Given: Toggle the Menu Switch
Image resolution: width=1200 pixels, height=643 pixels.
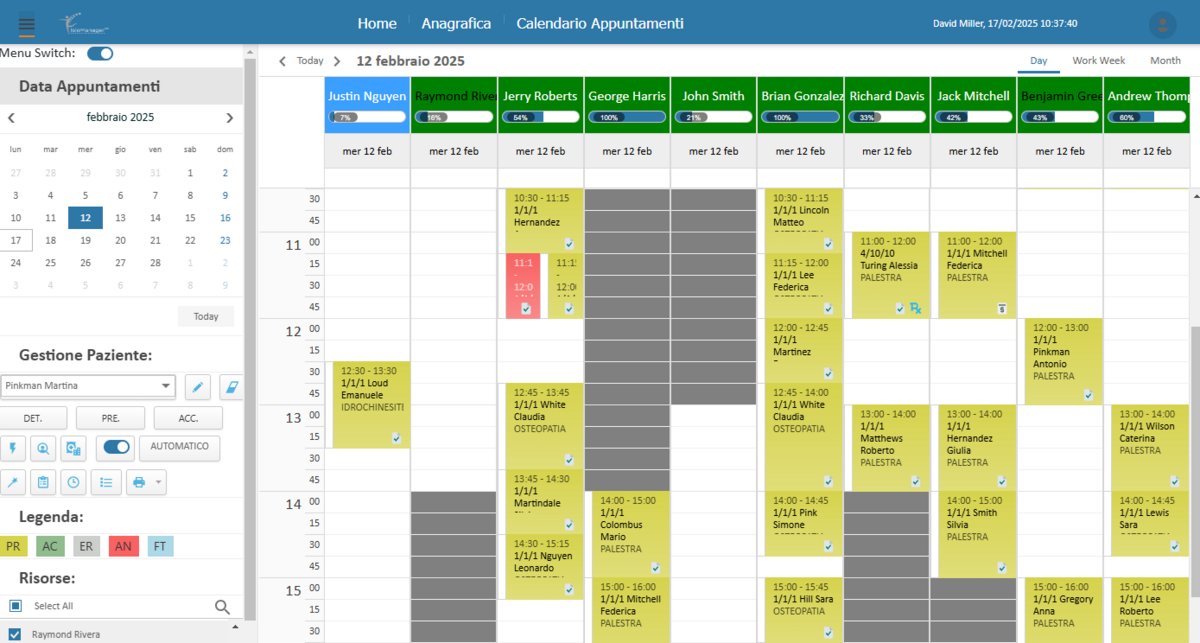Looking at the screenshot, I should tap(100, 54).
